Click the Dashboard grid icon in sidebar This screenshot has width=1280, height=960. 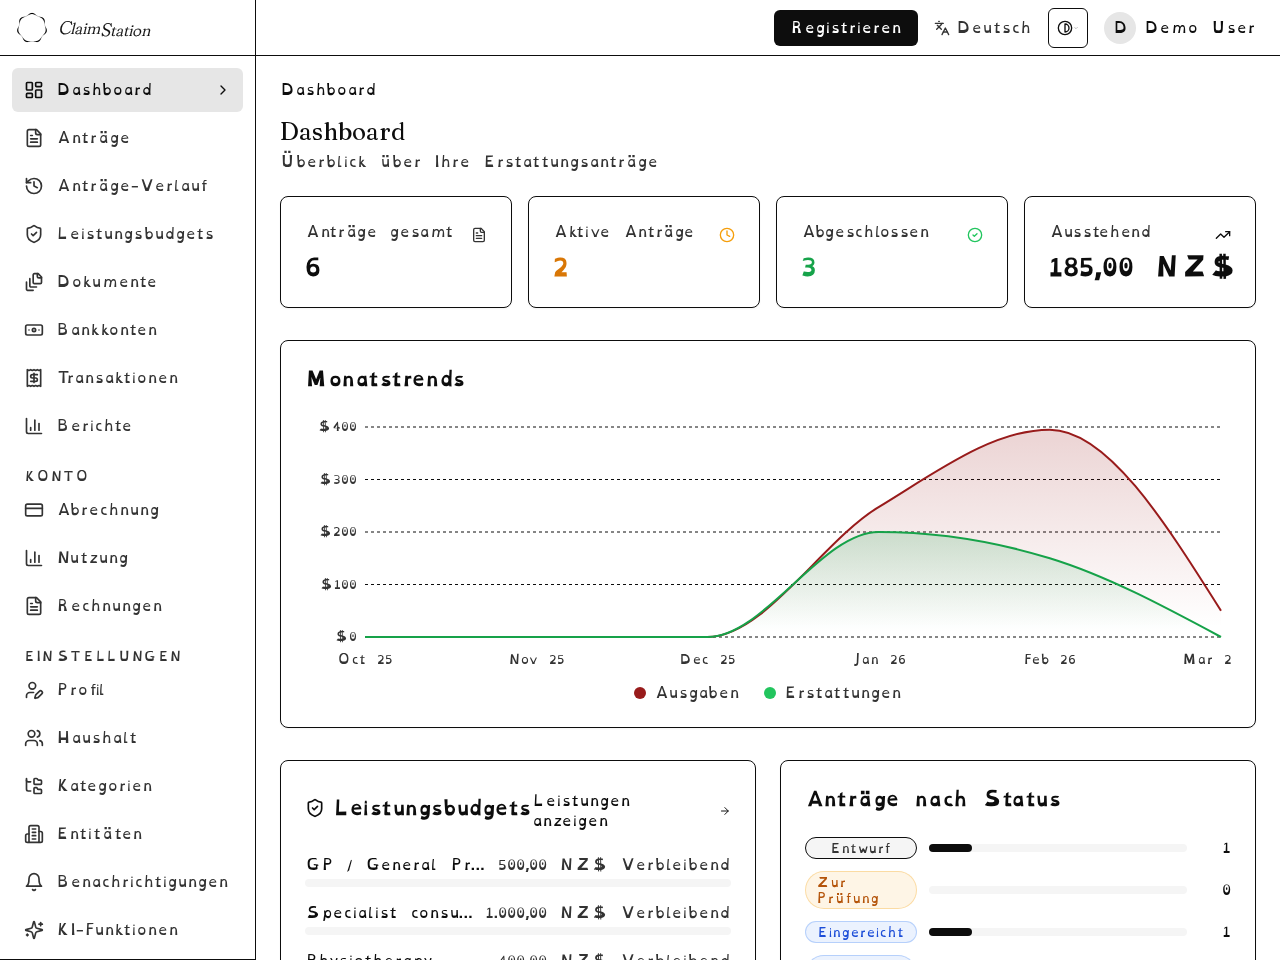34,90
